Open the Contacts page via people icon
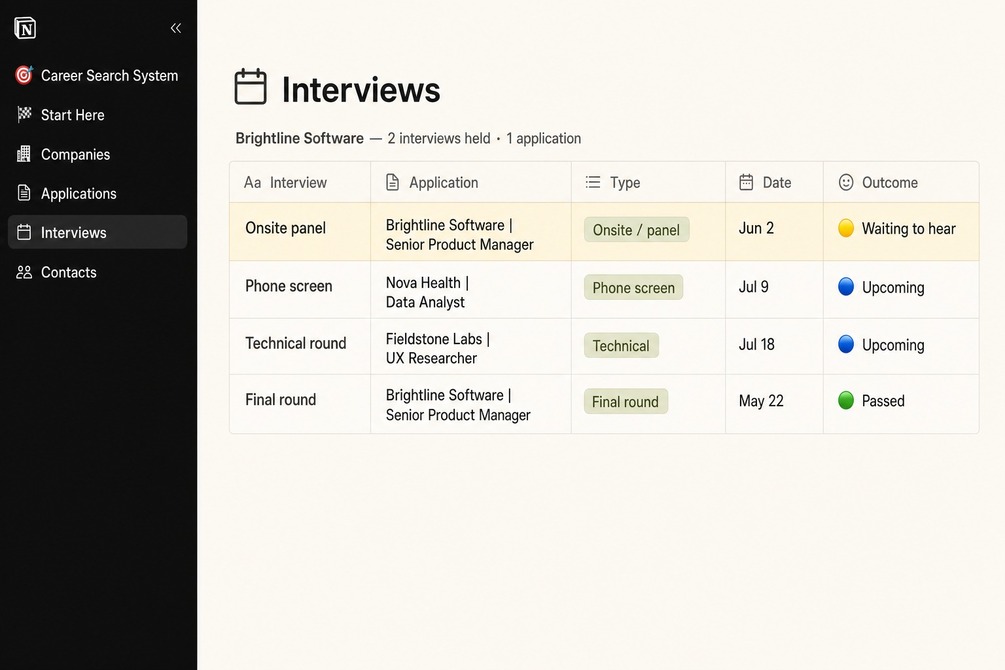 pyautogui.click(x=24, y=272)
